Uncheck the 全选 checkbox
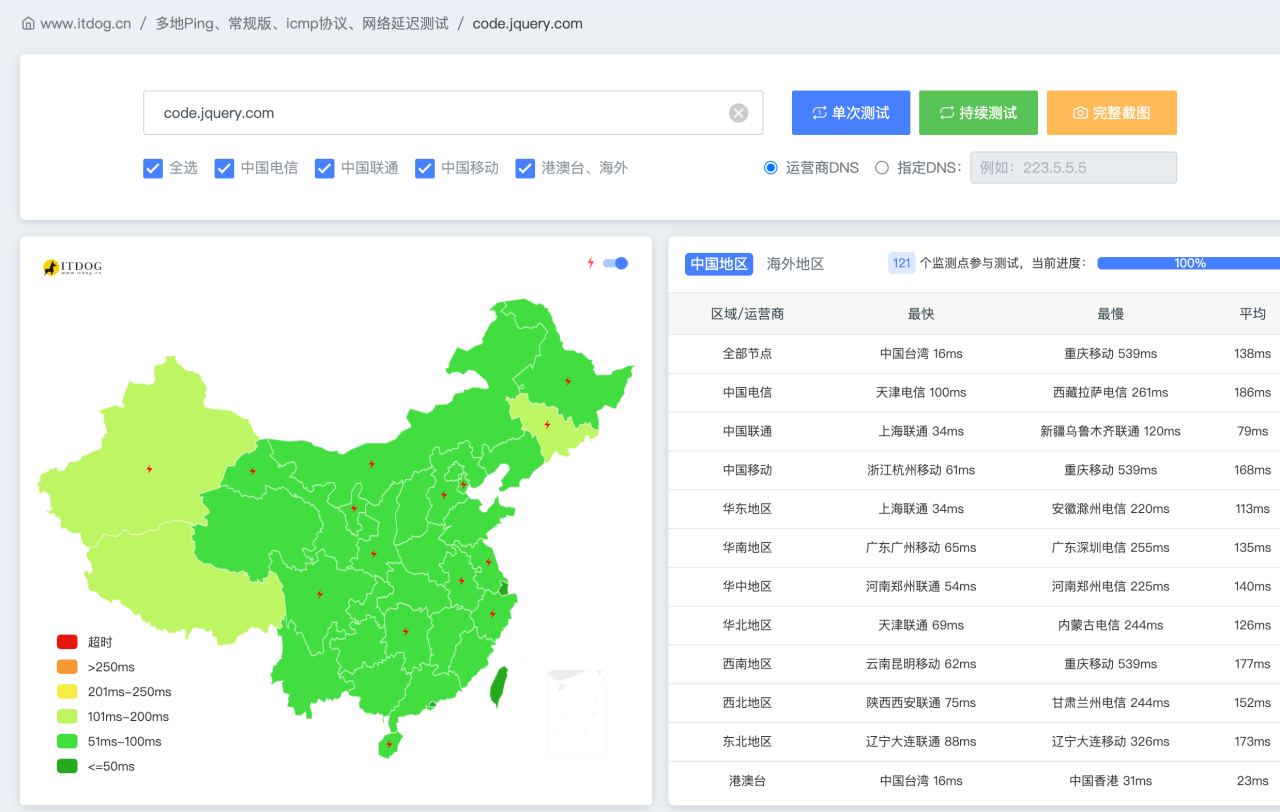 (153, 168)
